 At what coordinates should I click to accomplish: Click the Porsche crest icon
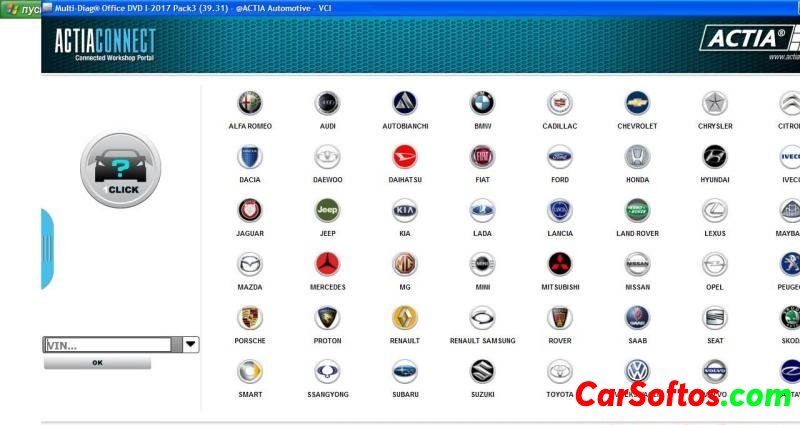[249, 318]
